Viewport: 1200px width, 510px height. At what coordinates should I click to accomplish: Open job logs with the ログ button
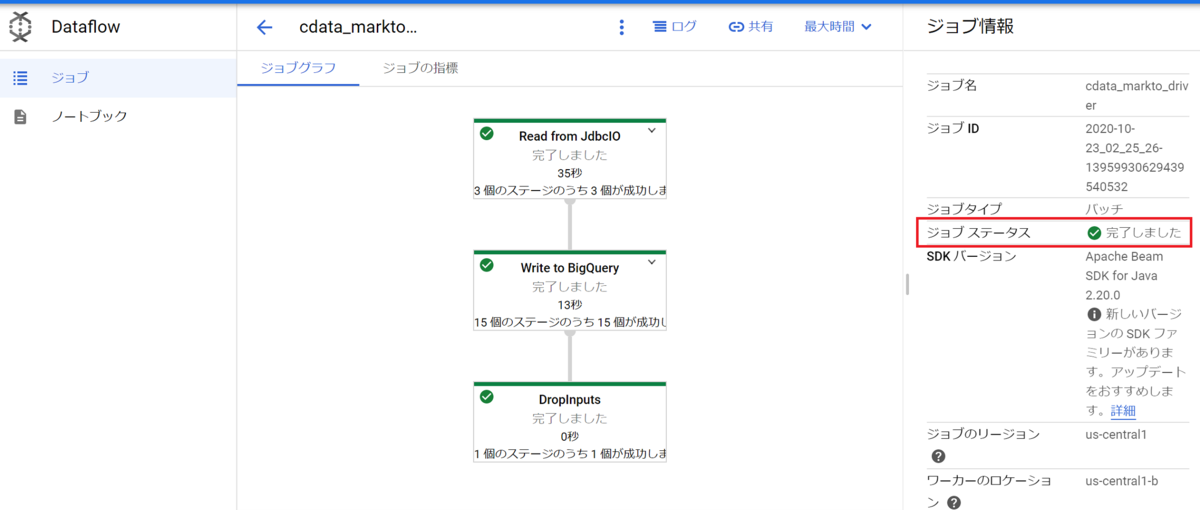[x=675, y=27]
